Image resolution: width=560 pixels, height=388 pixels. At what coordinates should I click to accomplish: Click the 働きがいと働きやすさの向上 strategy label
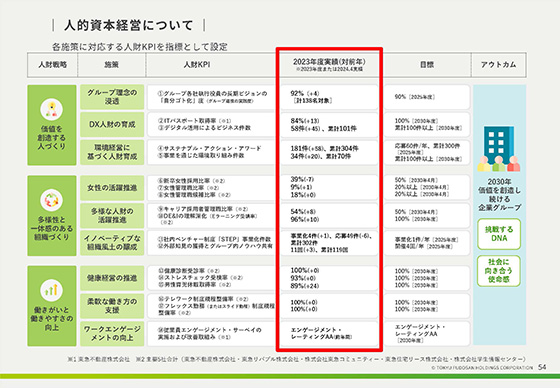(52, 319)
